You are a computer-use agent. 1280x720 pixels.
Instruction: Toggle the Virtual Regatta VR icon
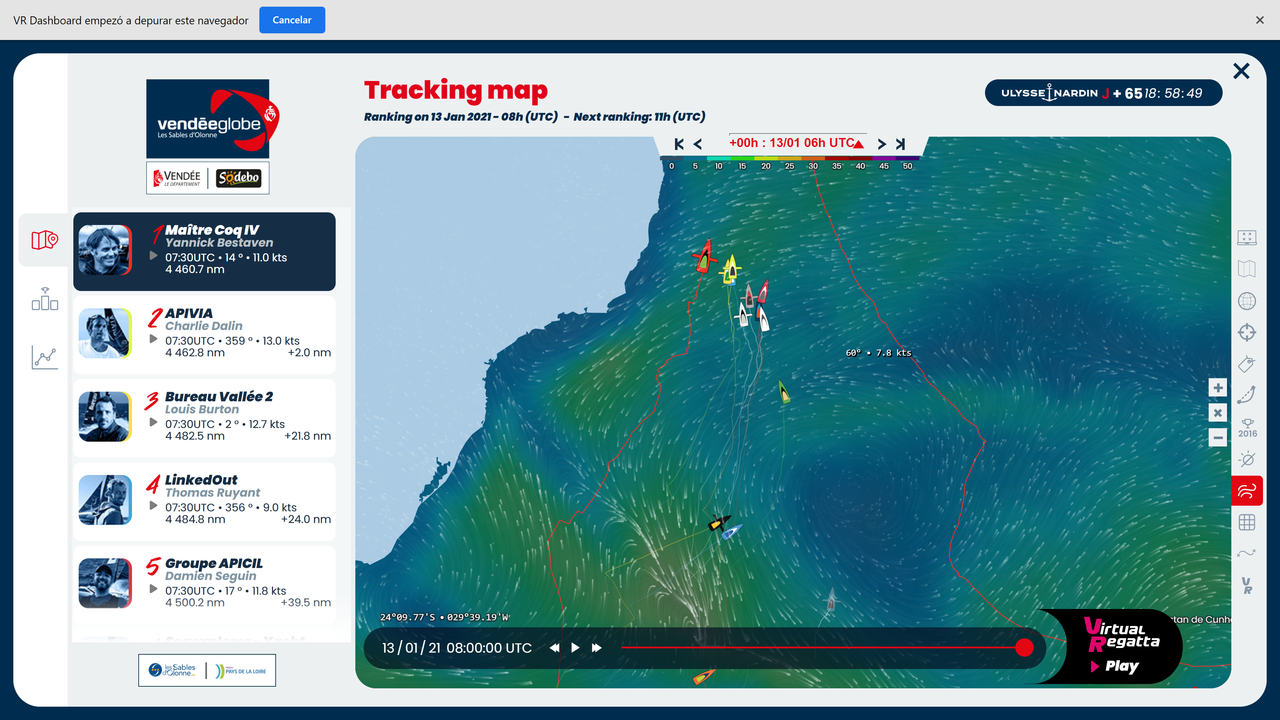tap(1246, 584)
